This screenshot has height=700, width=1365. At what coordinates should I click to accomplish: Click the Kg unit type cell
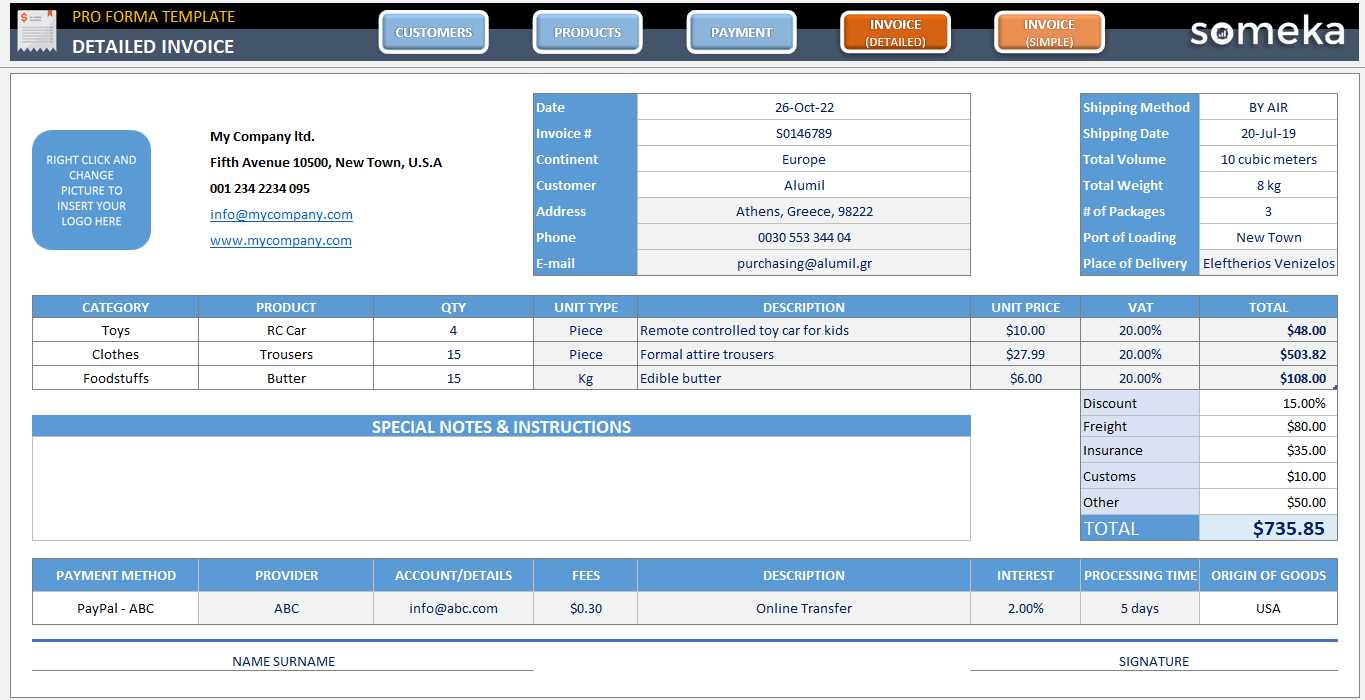point(585,378)
